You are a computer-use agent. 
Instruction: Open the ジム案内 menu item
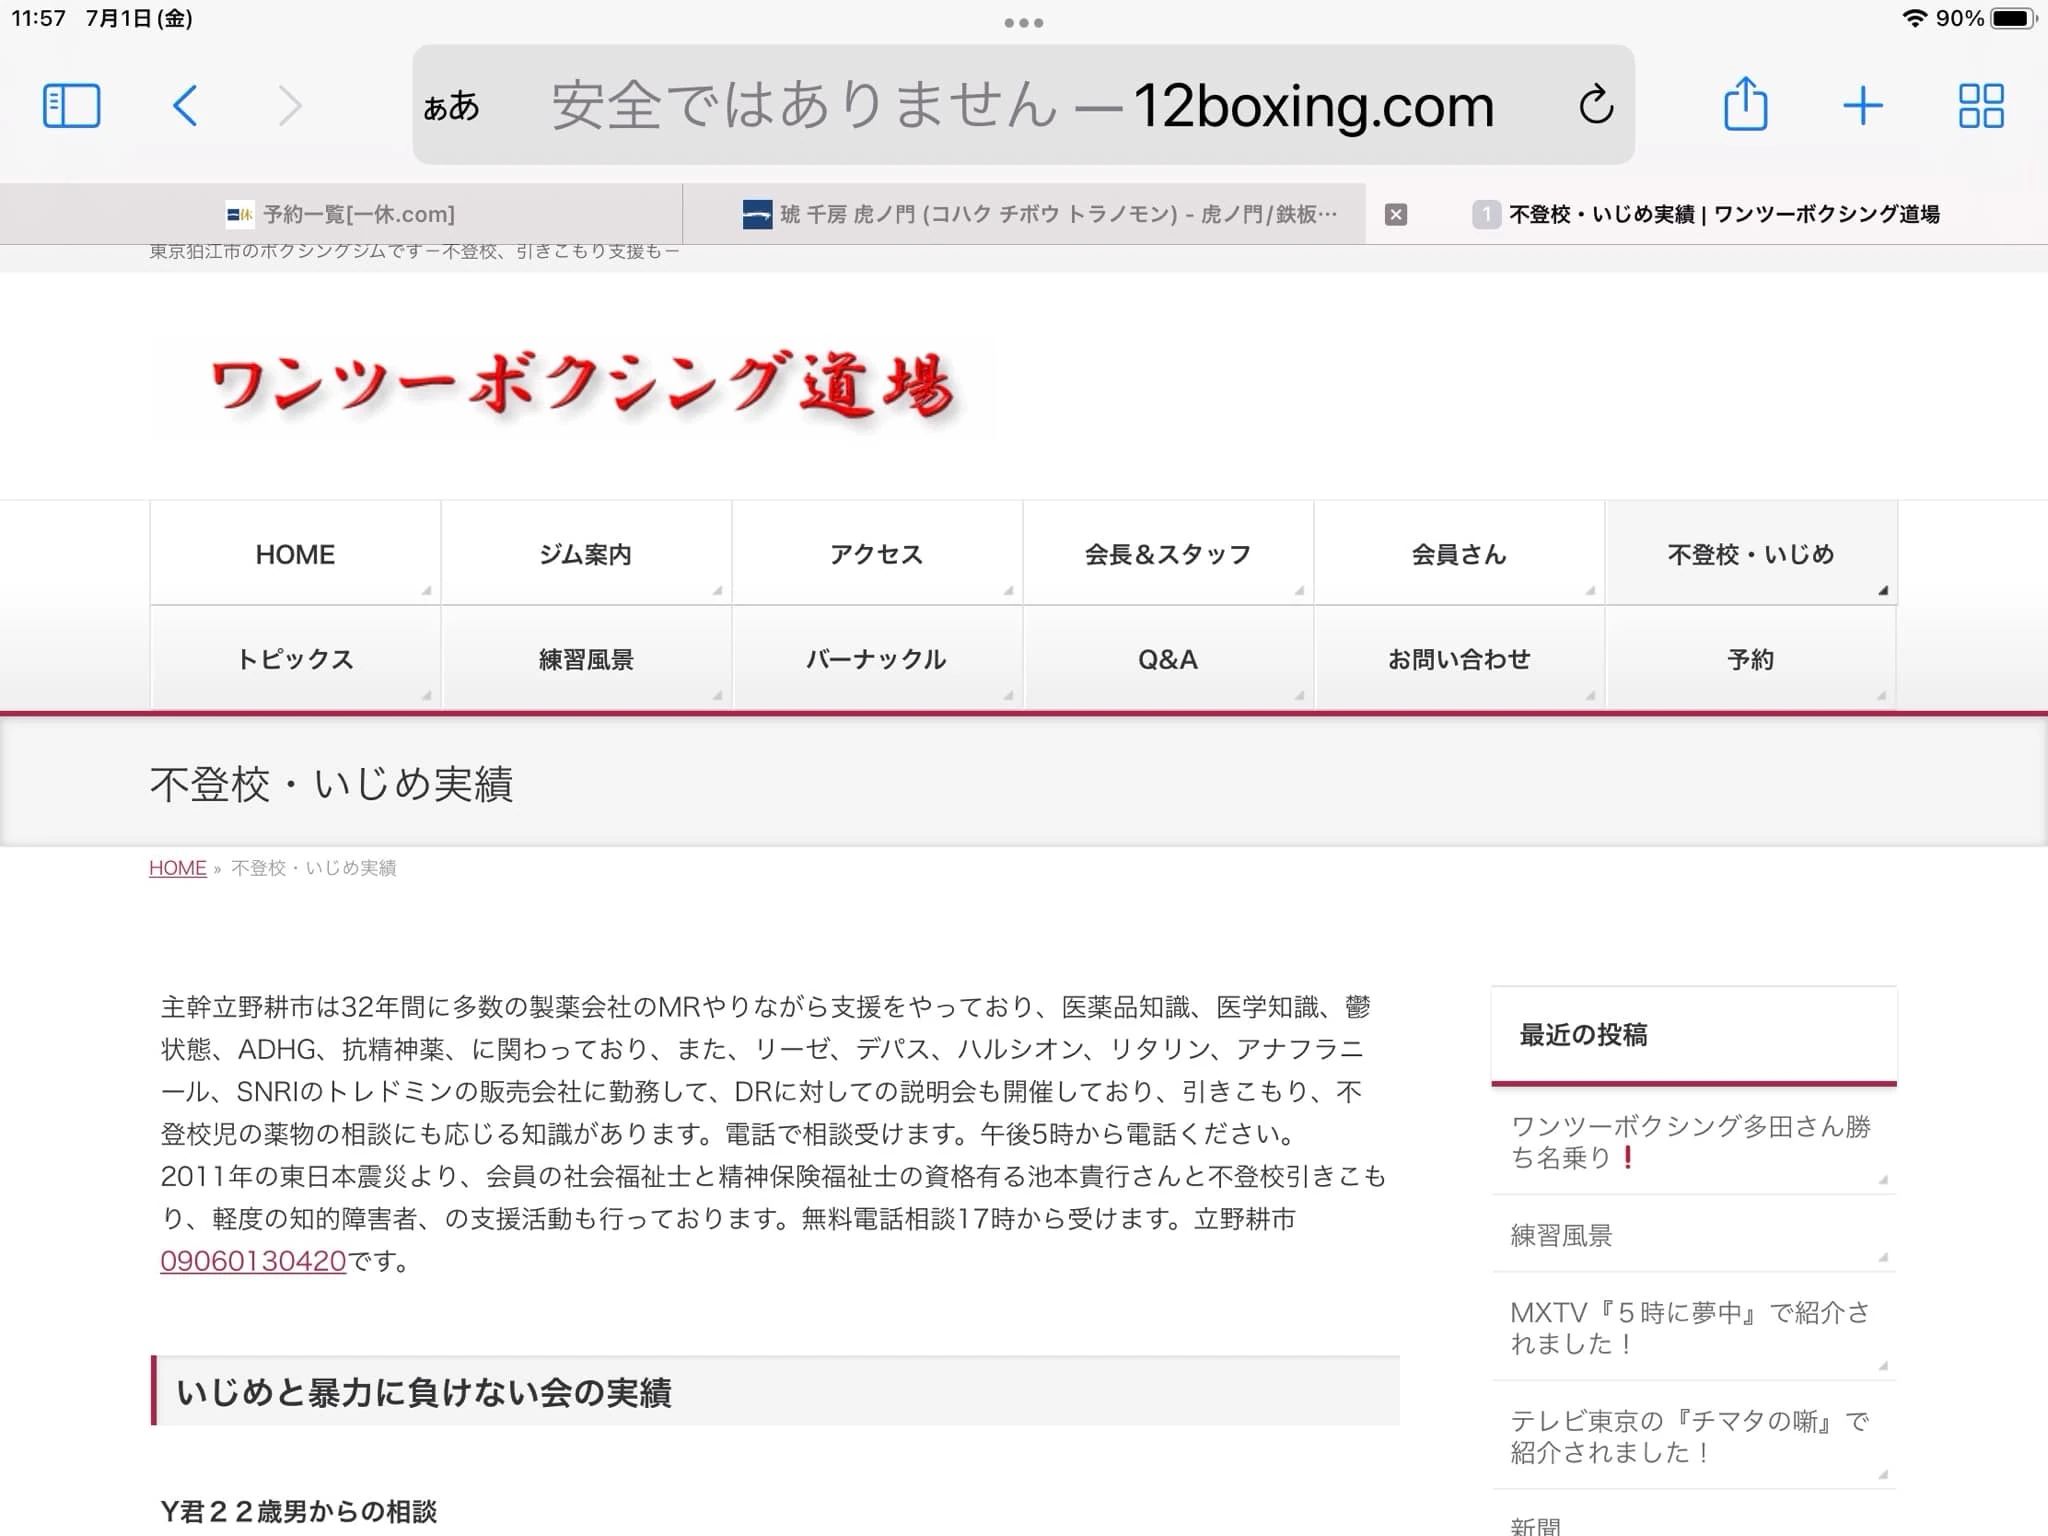[x=585, y=553]
